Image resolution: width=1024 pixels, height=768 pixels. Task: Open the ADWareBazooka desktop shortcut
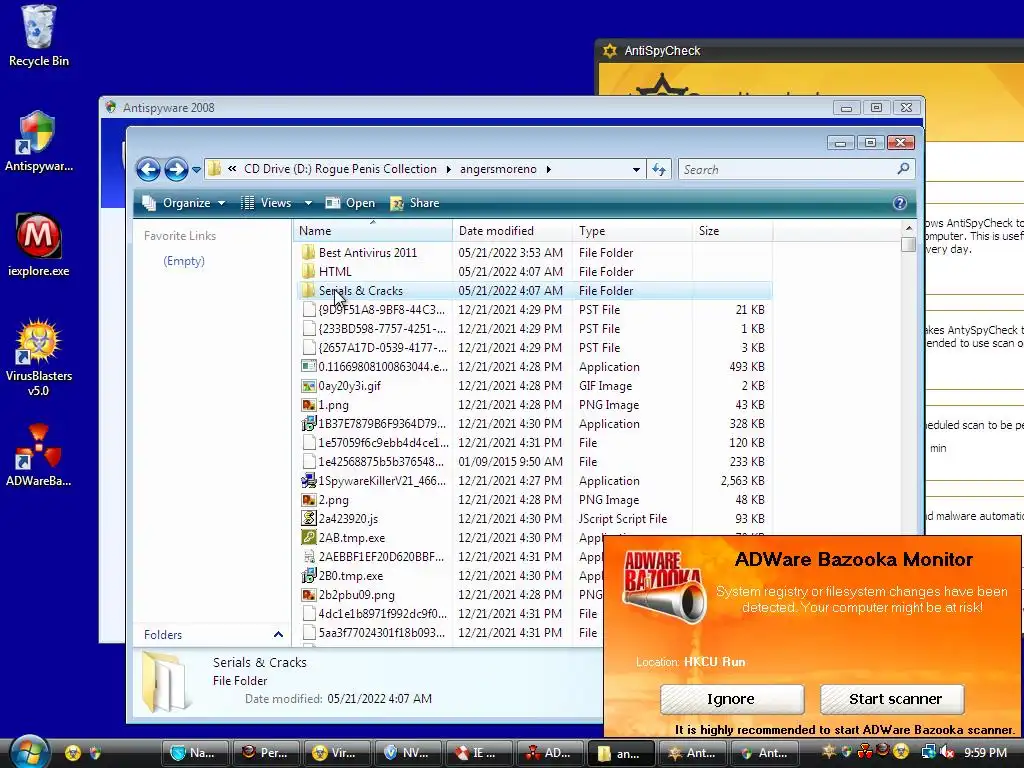tap(39, 455)
